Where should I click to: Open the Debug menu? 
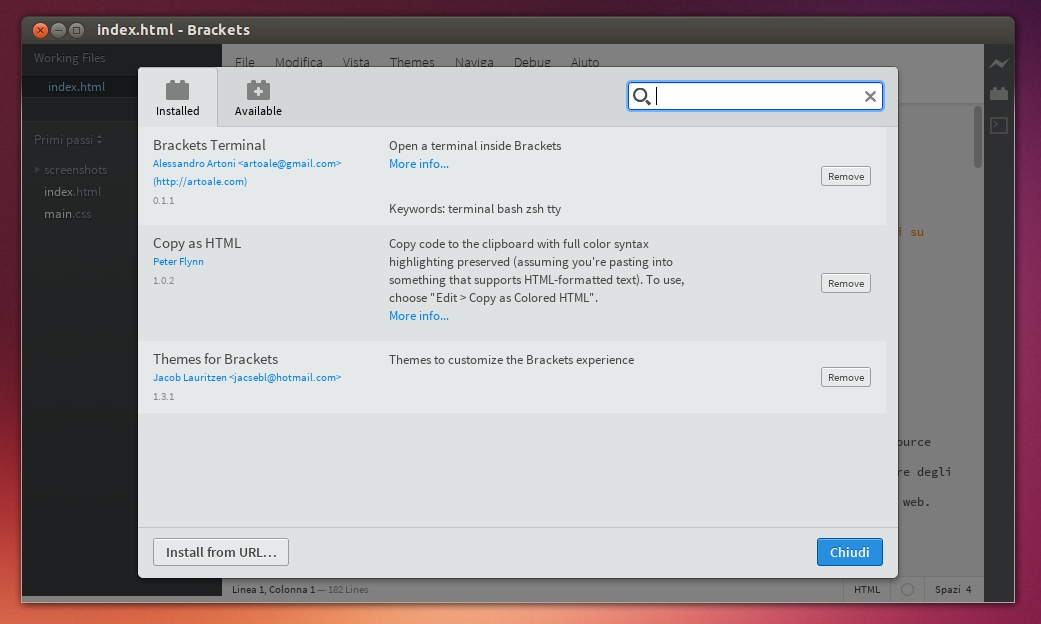point(532,62)
